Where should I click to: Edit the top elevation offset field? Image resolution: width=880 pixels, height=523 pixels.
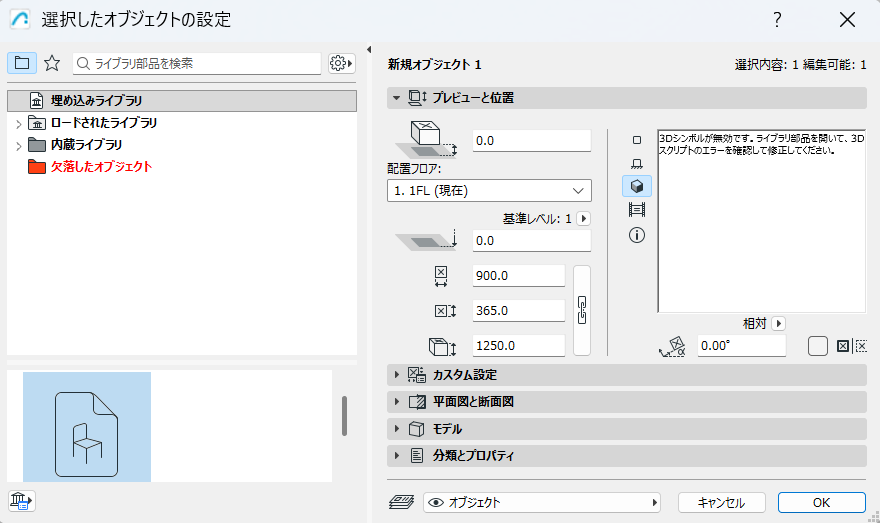[531, 141]
